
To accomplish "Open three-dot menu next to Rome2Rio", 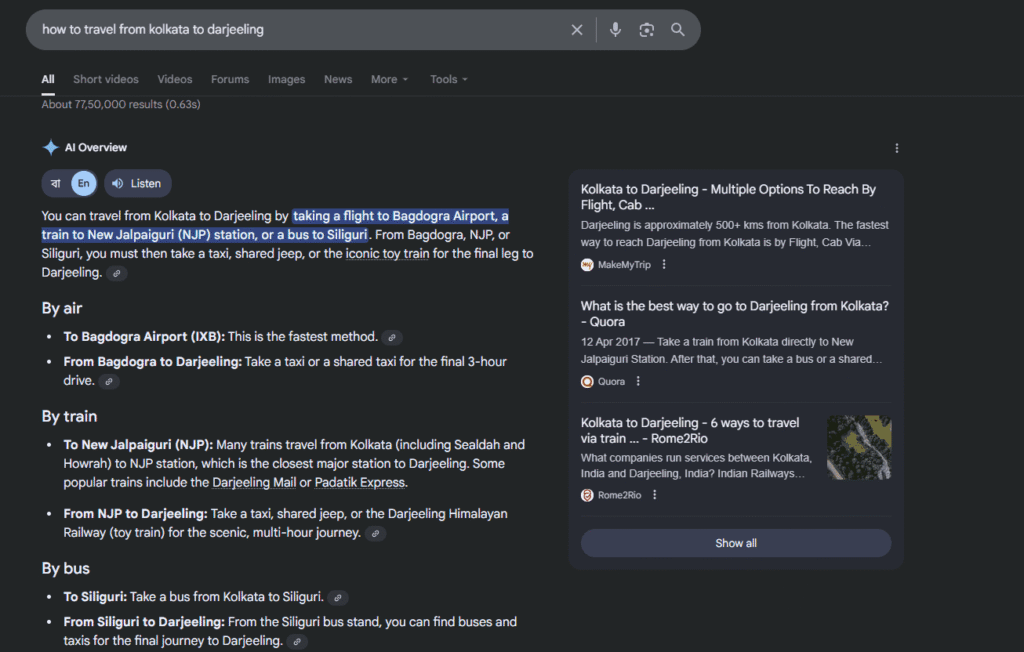I will coord(655,495).
